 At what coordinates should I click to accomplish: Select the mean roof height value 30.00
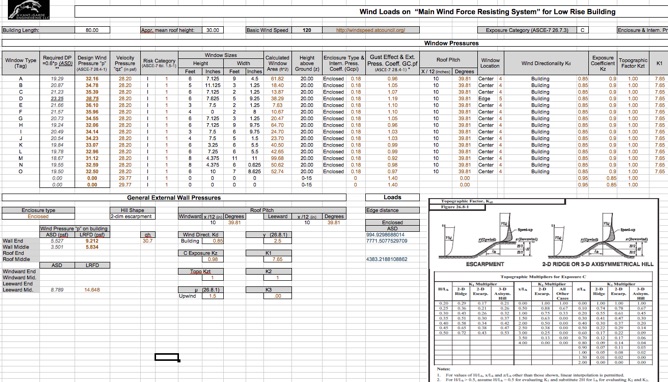(x=213, y=30)
